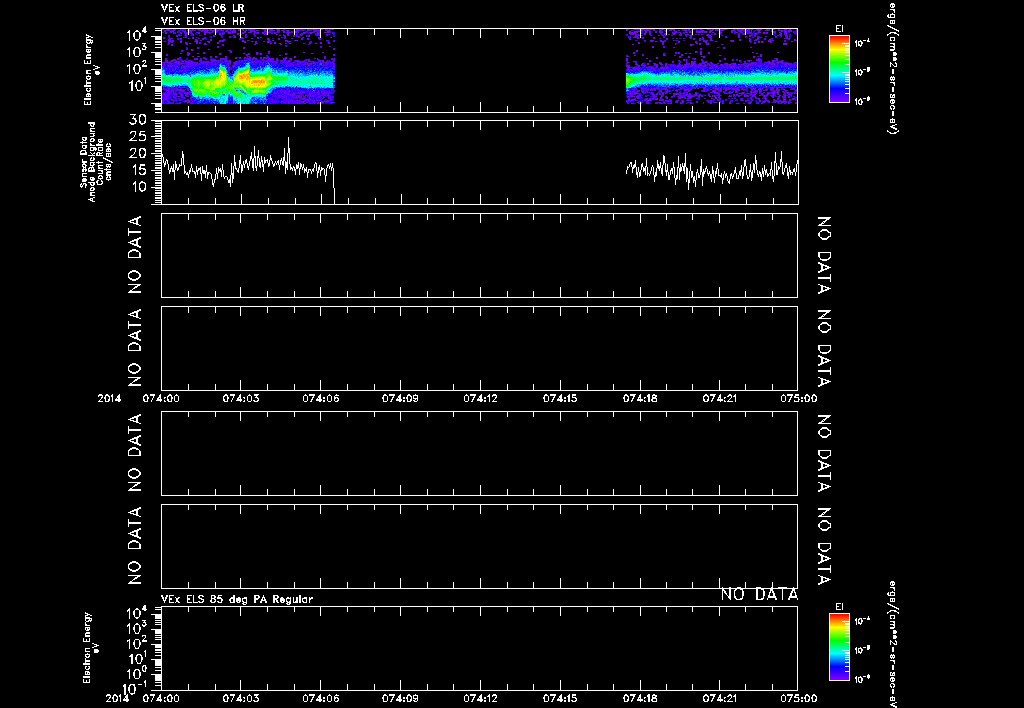Click the '074:21' label under the 85 deg PA panel
Viewport: 1024px width, 708px height.
click(720, 698)
